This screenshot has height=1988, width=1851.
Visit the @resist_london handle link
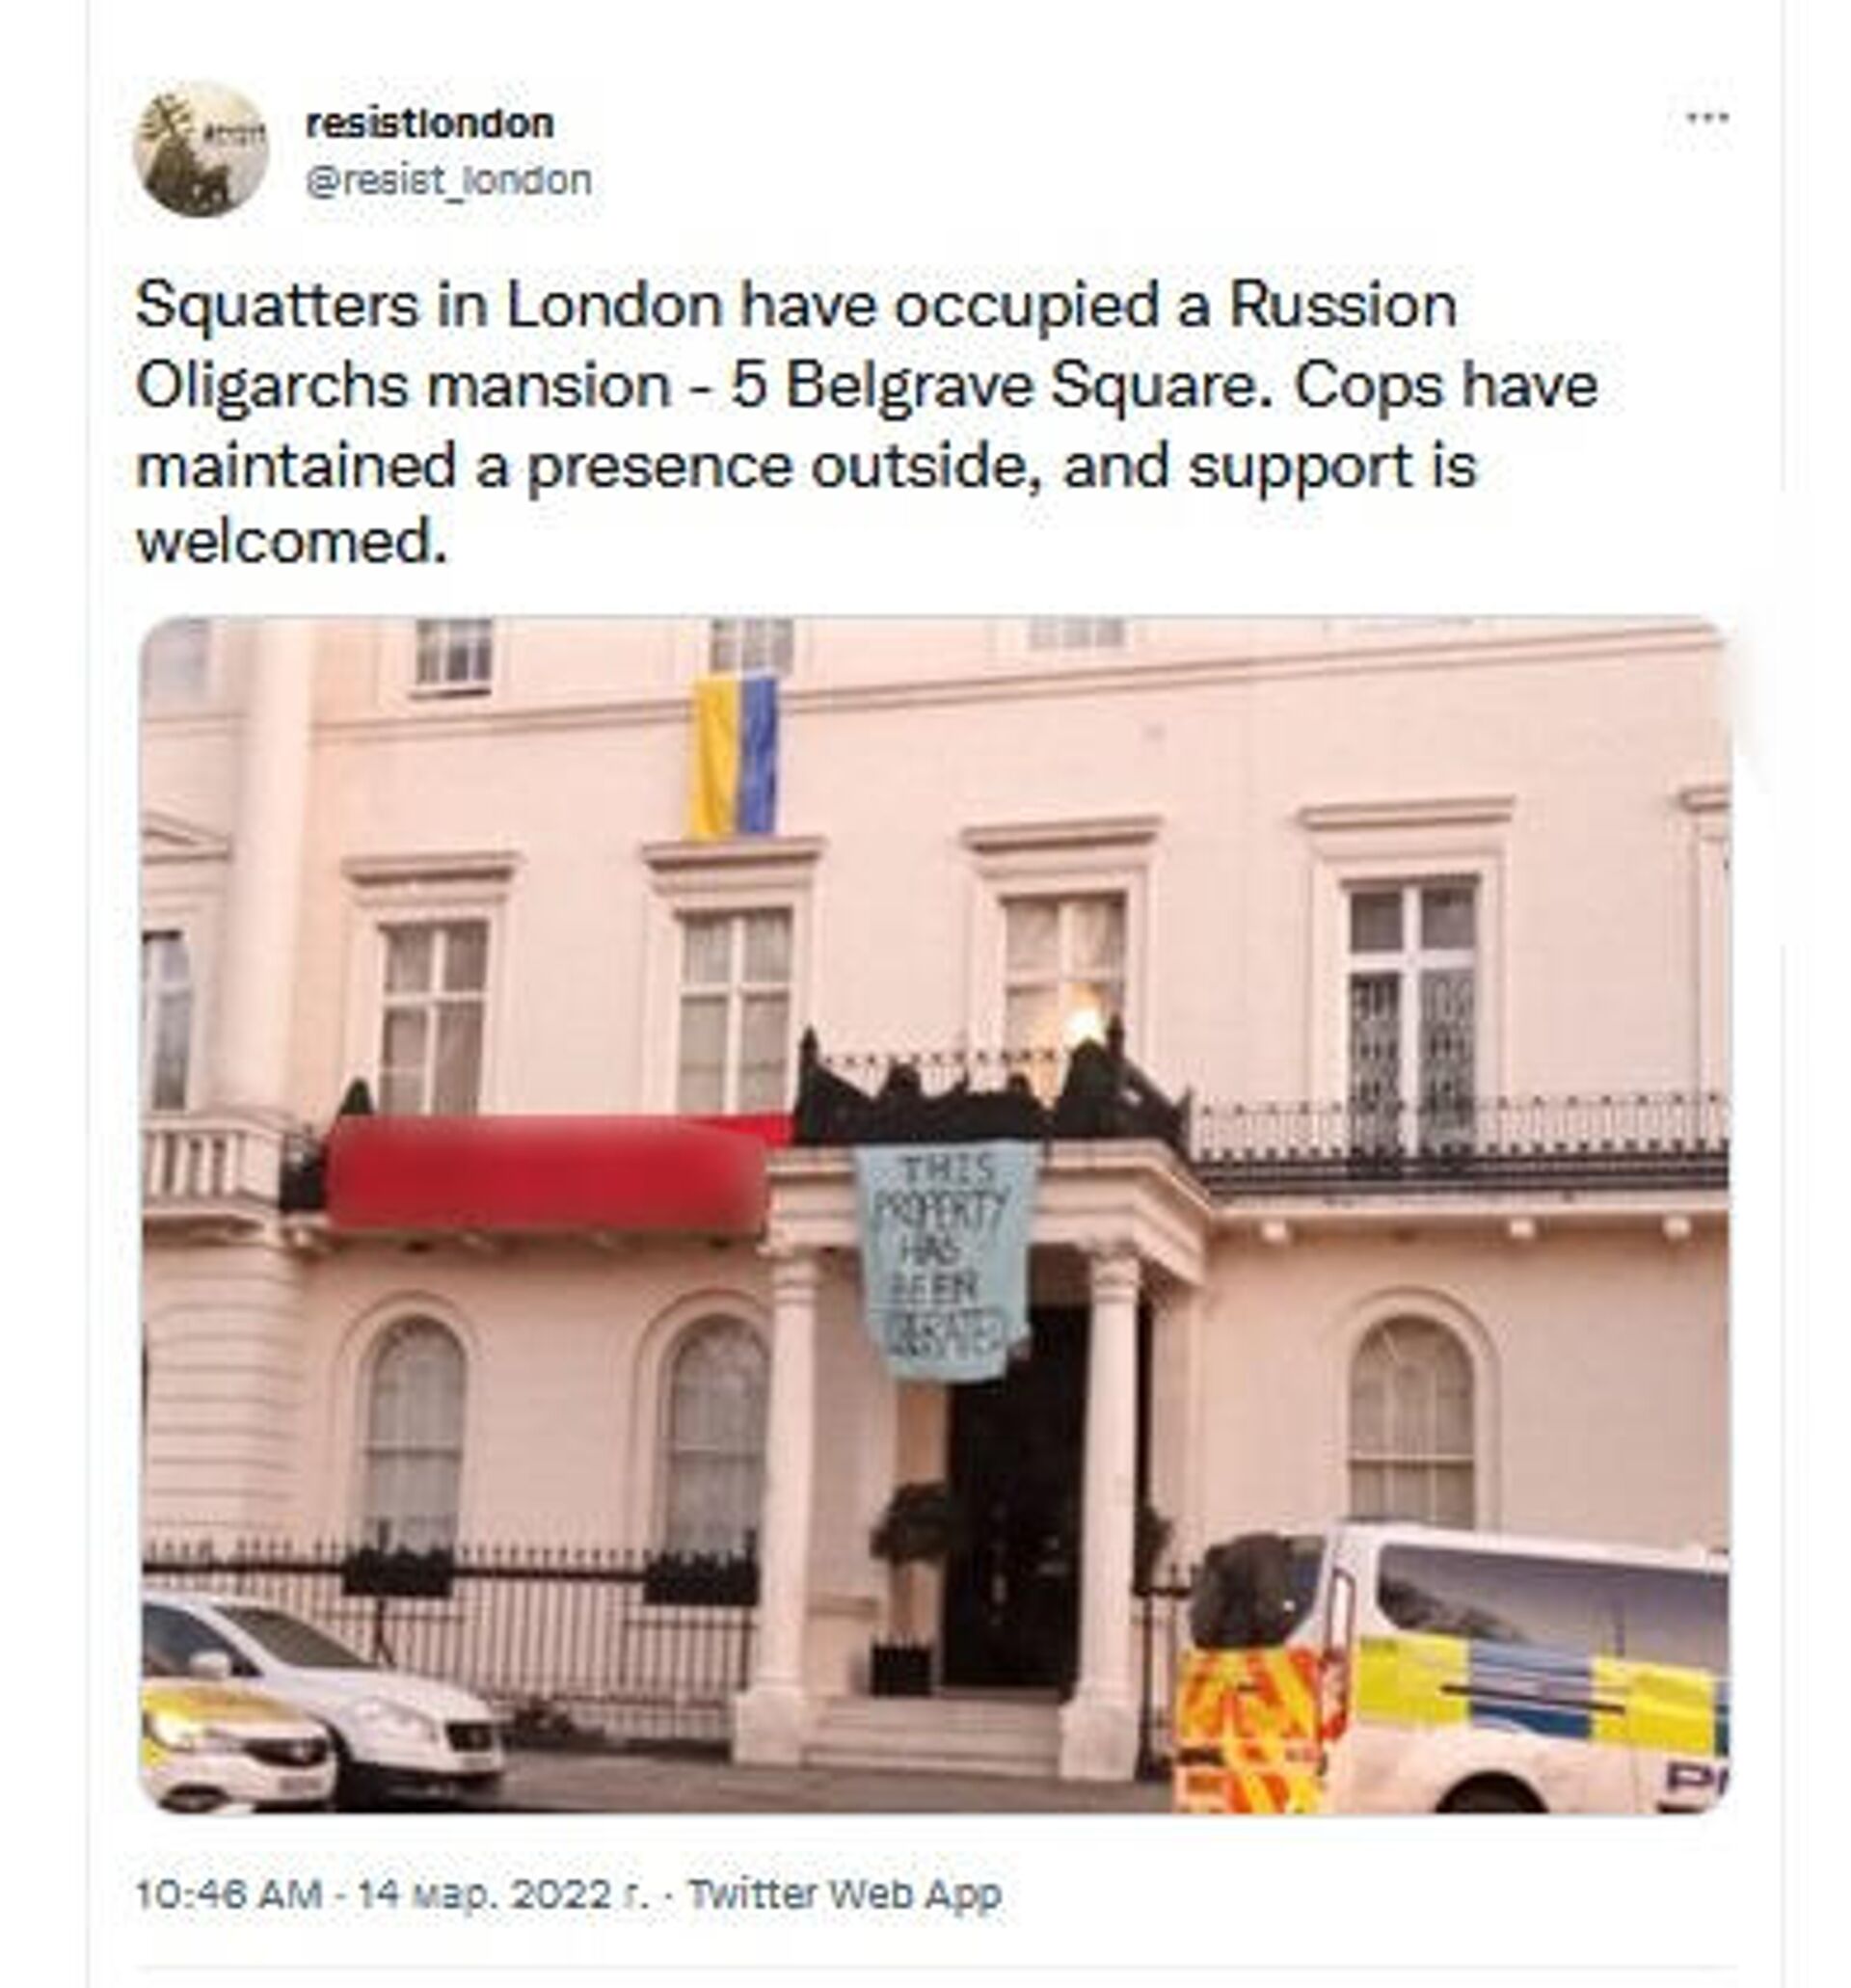point(448,181)
